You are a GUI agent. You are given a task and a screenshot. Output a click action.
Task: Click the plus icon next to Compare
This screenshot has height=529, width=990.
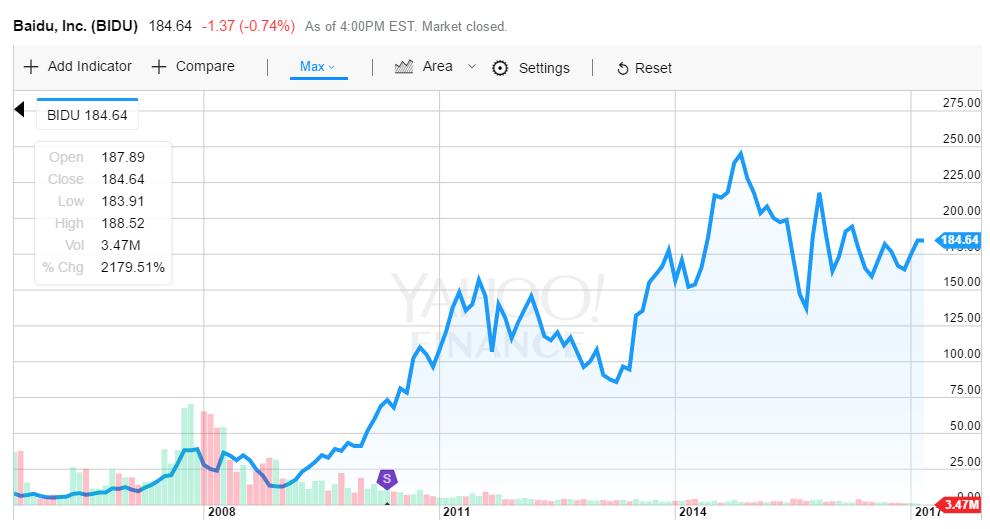click(x=159, y=67)
